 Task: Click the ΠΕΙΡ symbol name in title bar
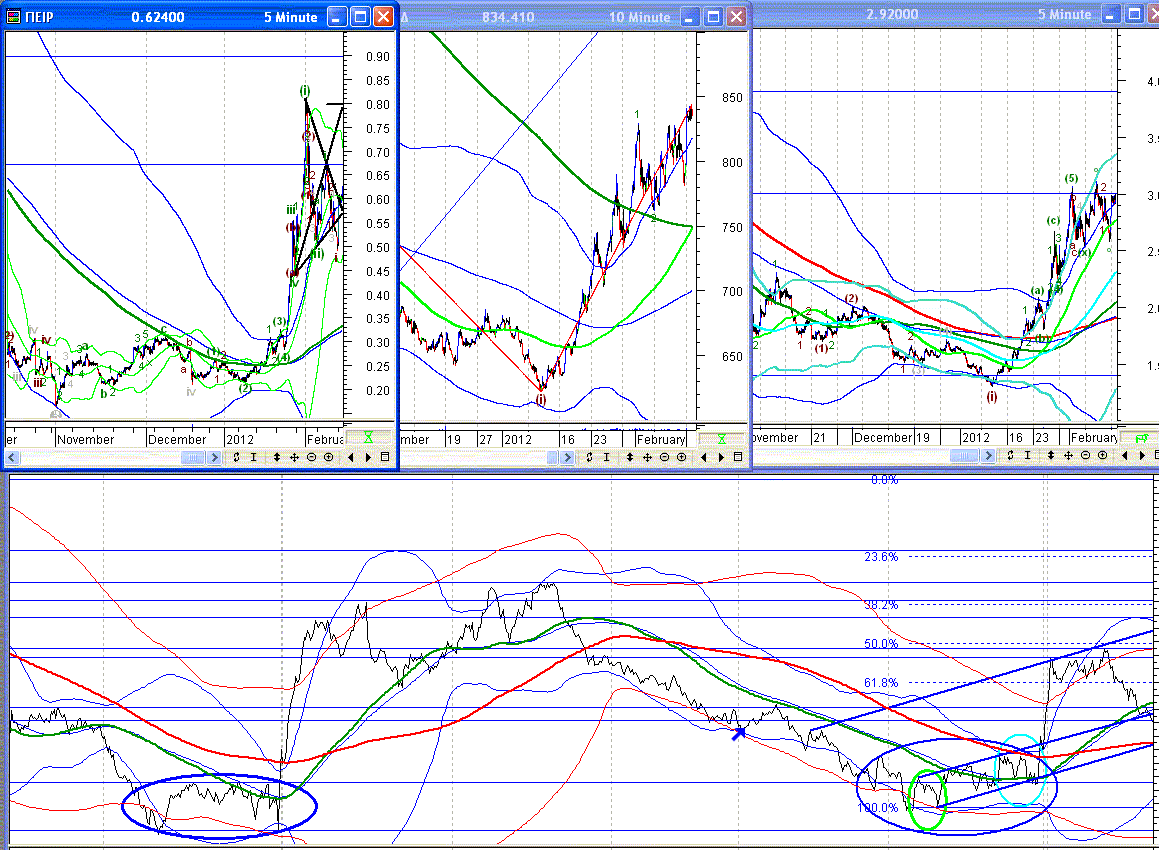point(39,17)
